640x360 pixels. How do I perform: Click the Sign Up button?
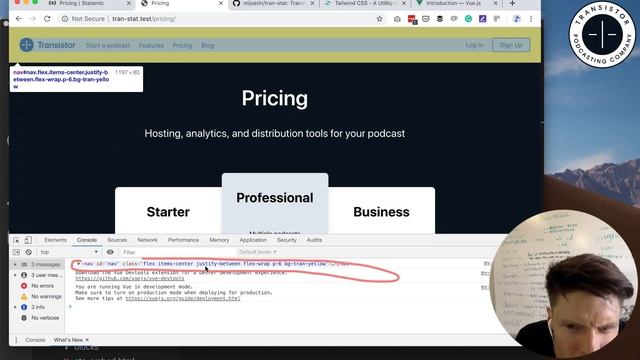(511, 45)
